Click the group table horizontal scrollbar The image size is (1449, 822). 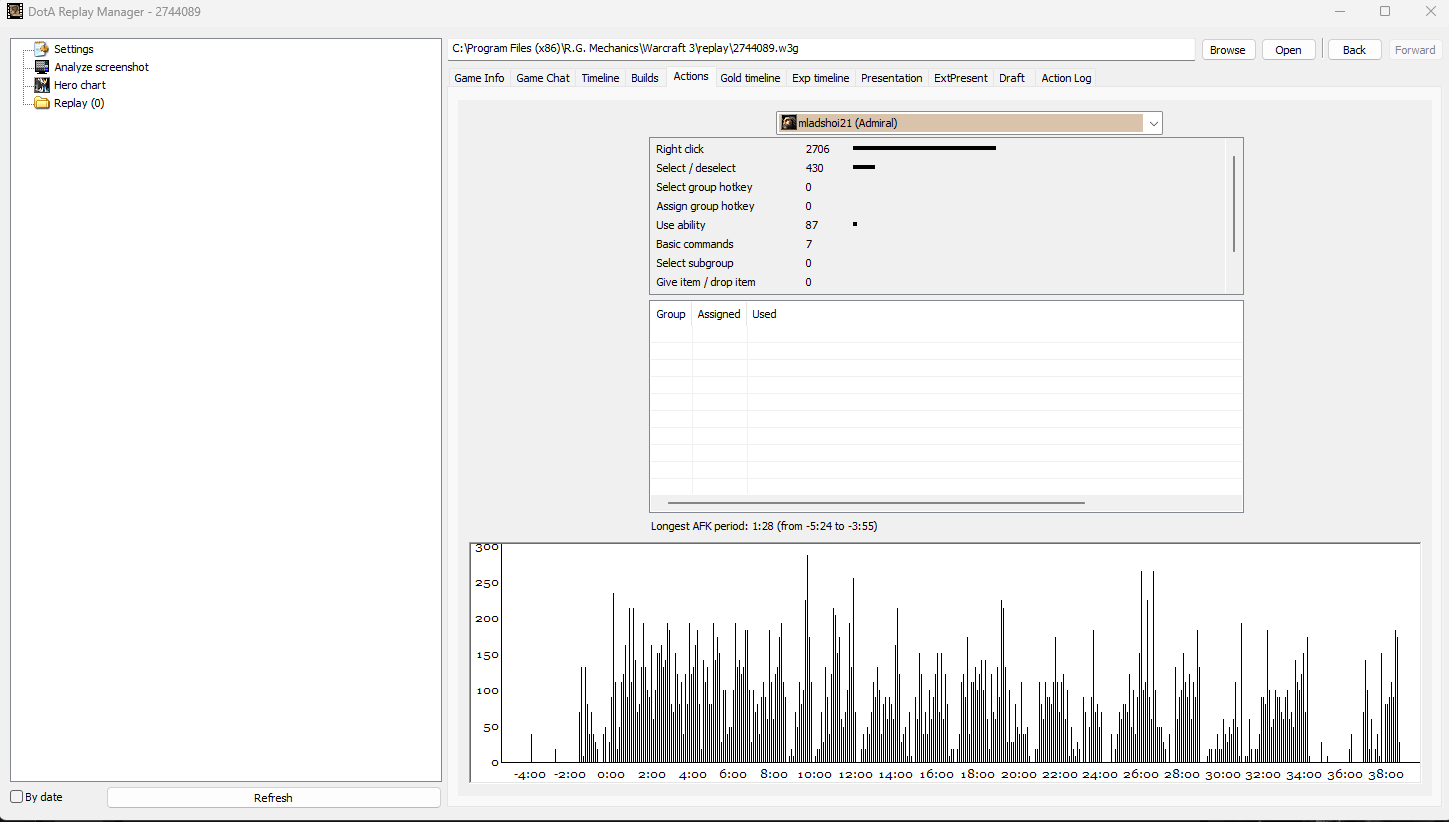875,503
